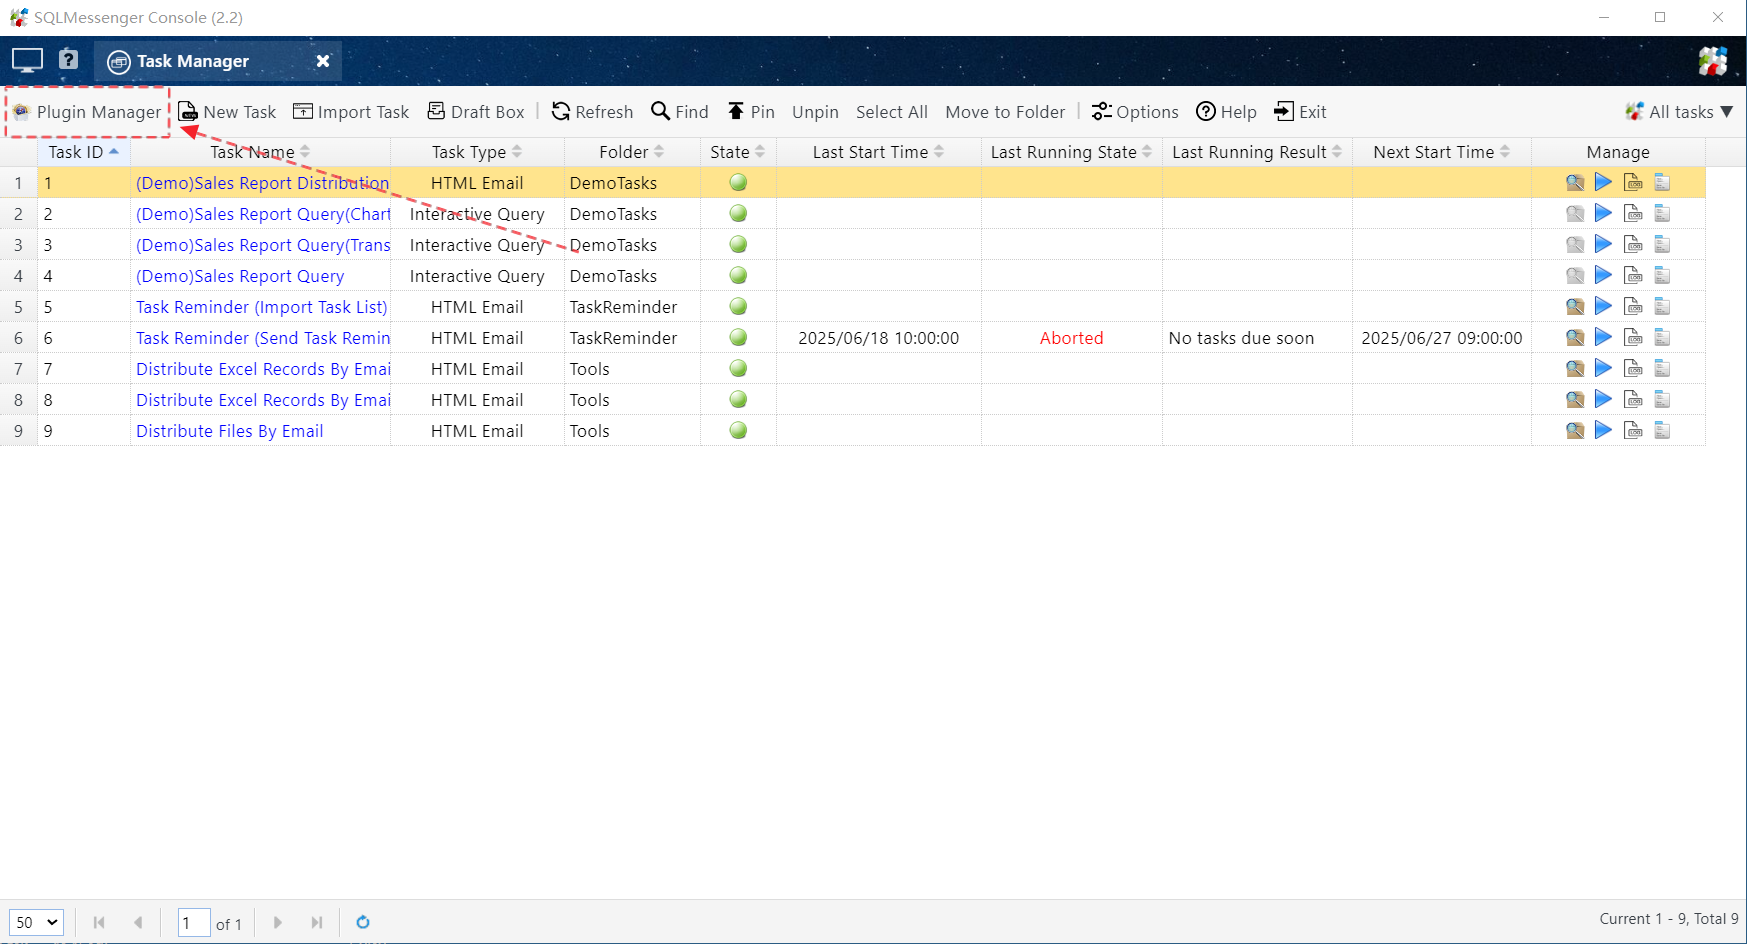Screen dimensions: 1747x944
Task: Run task ID 3 via play icon
Action: (x=1603, y=244)
